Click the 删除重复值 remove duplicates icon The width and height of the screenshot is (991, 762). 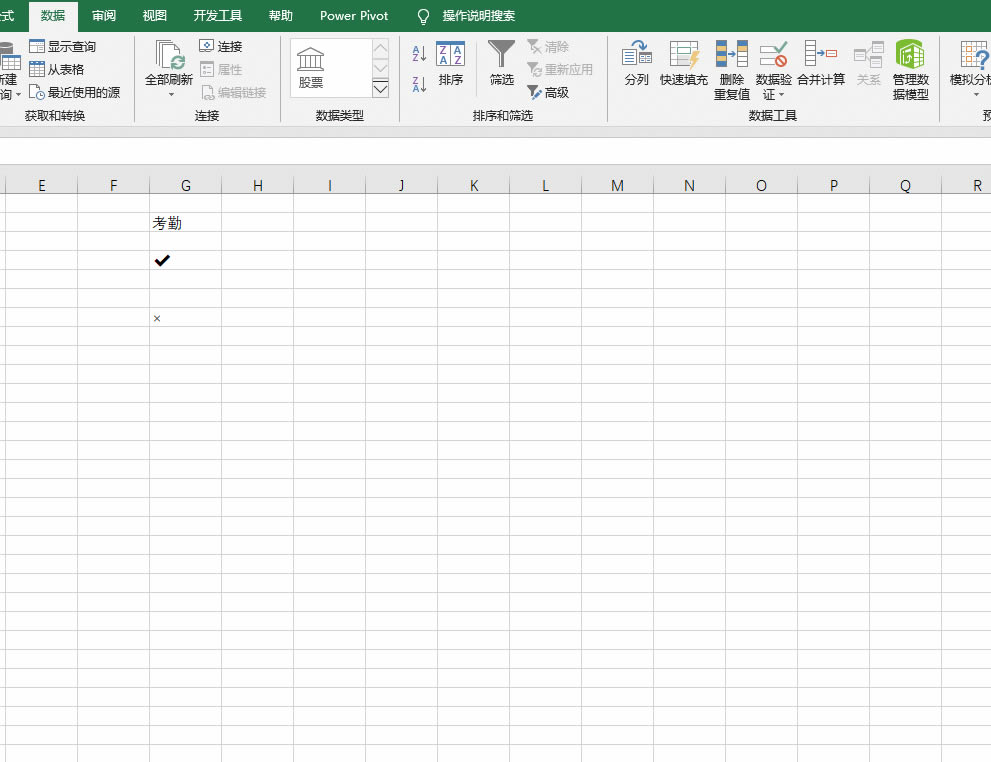coord(732,54)
